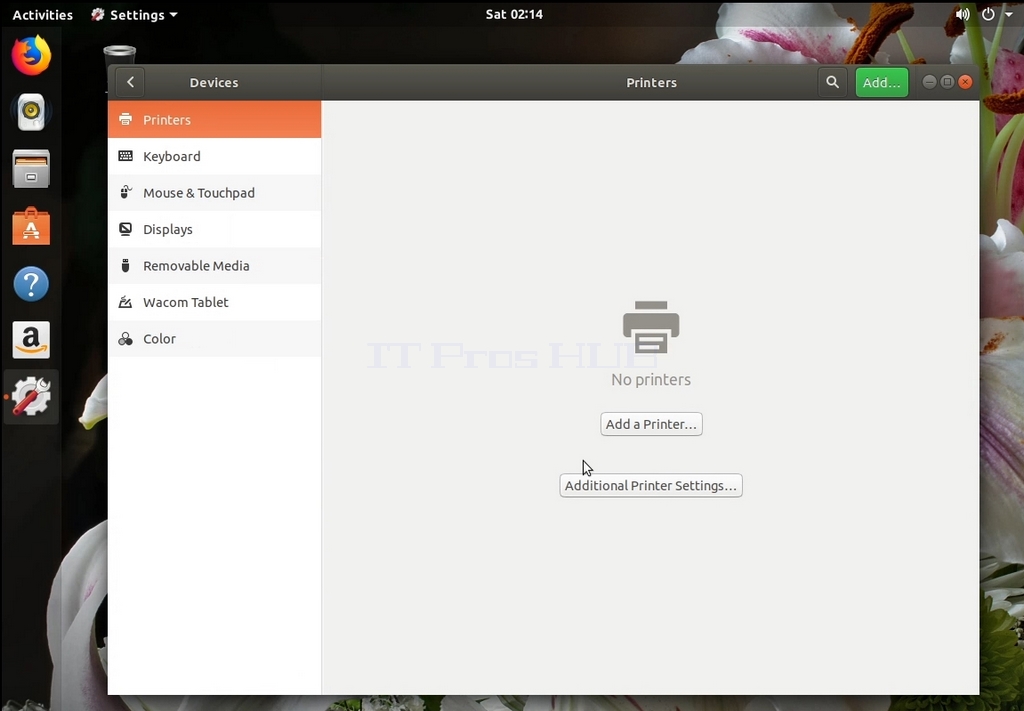Open the volume indicator in top bar
Image resolution: width=1024 pixels, height=711 pixels.
(963, 14)
